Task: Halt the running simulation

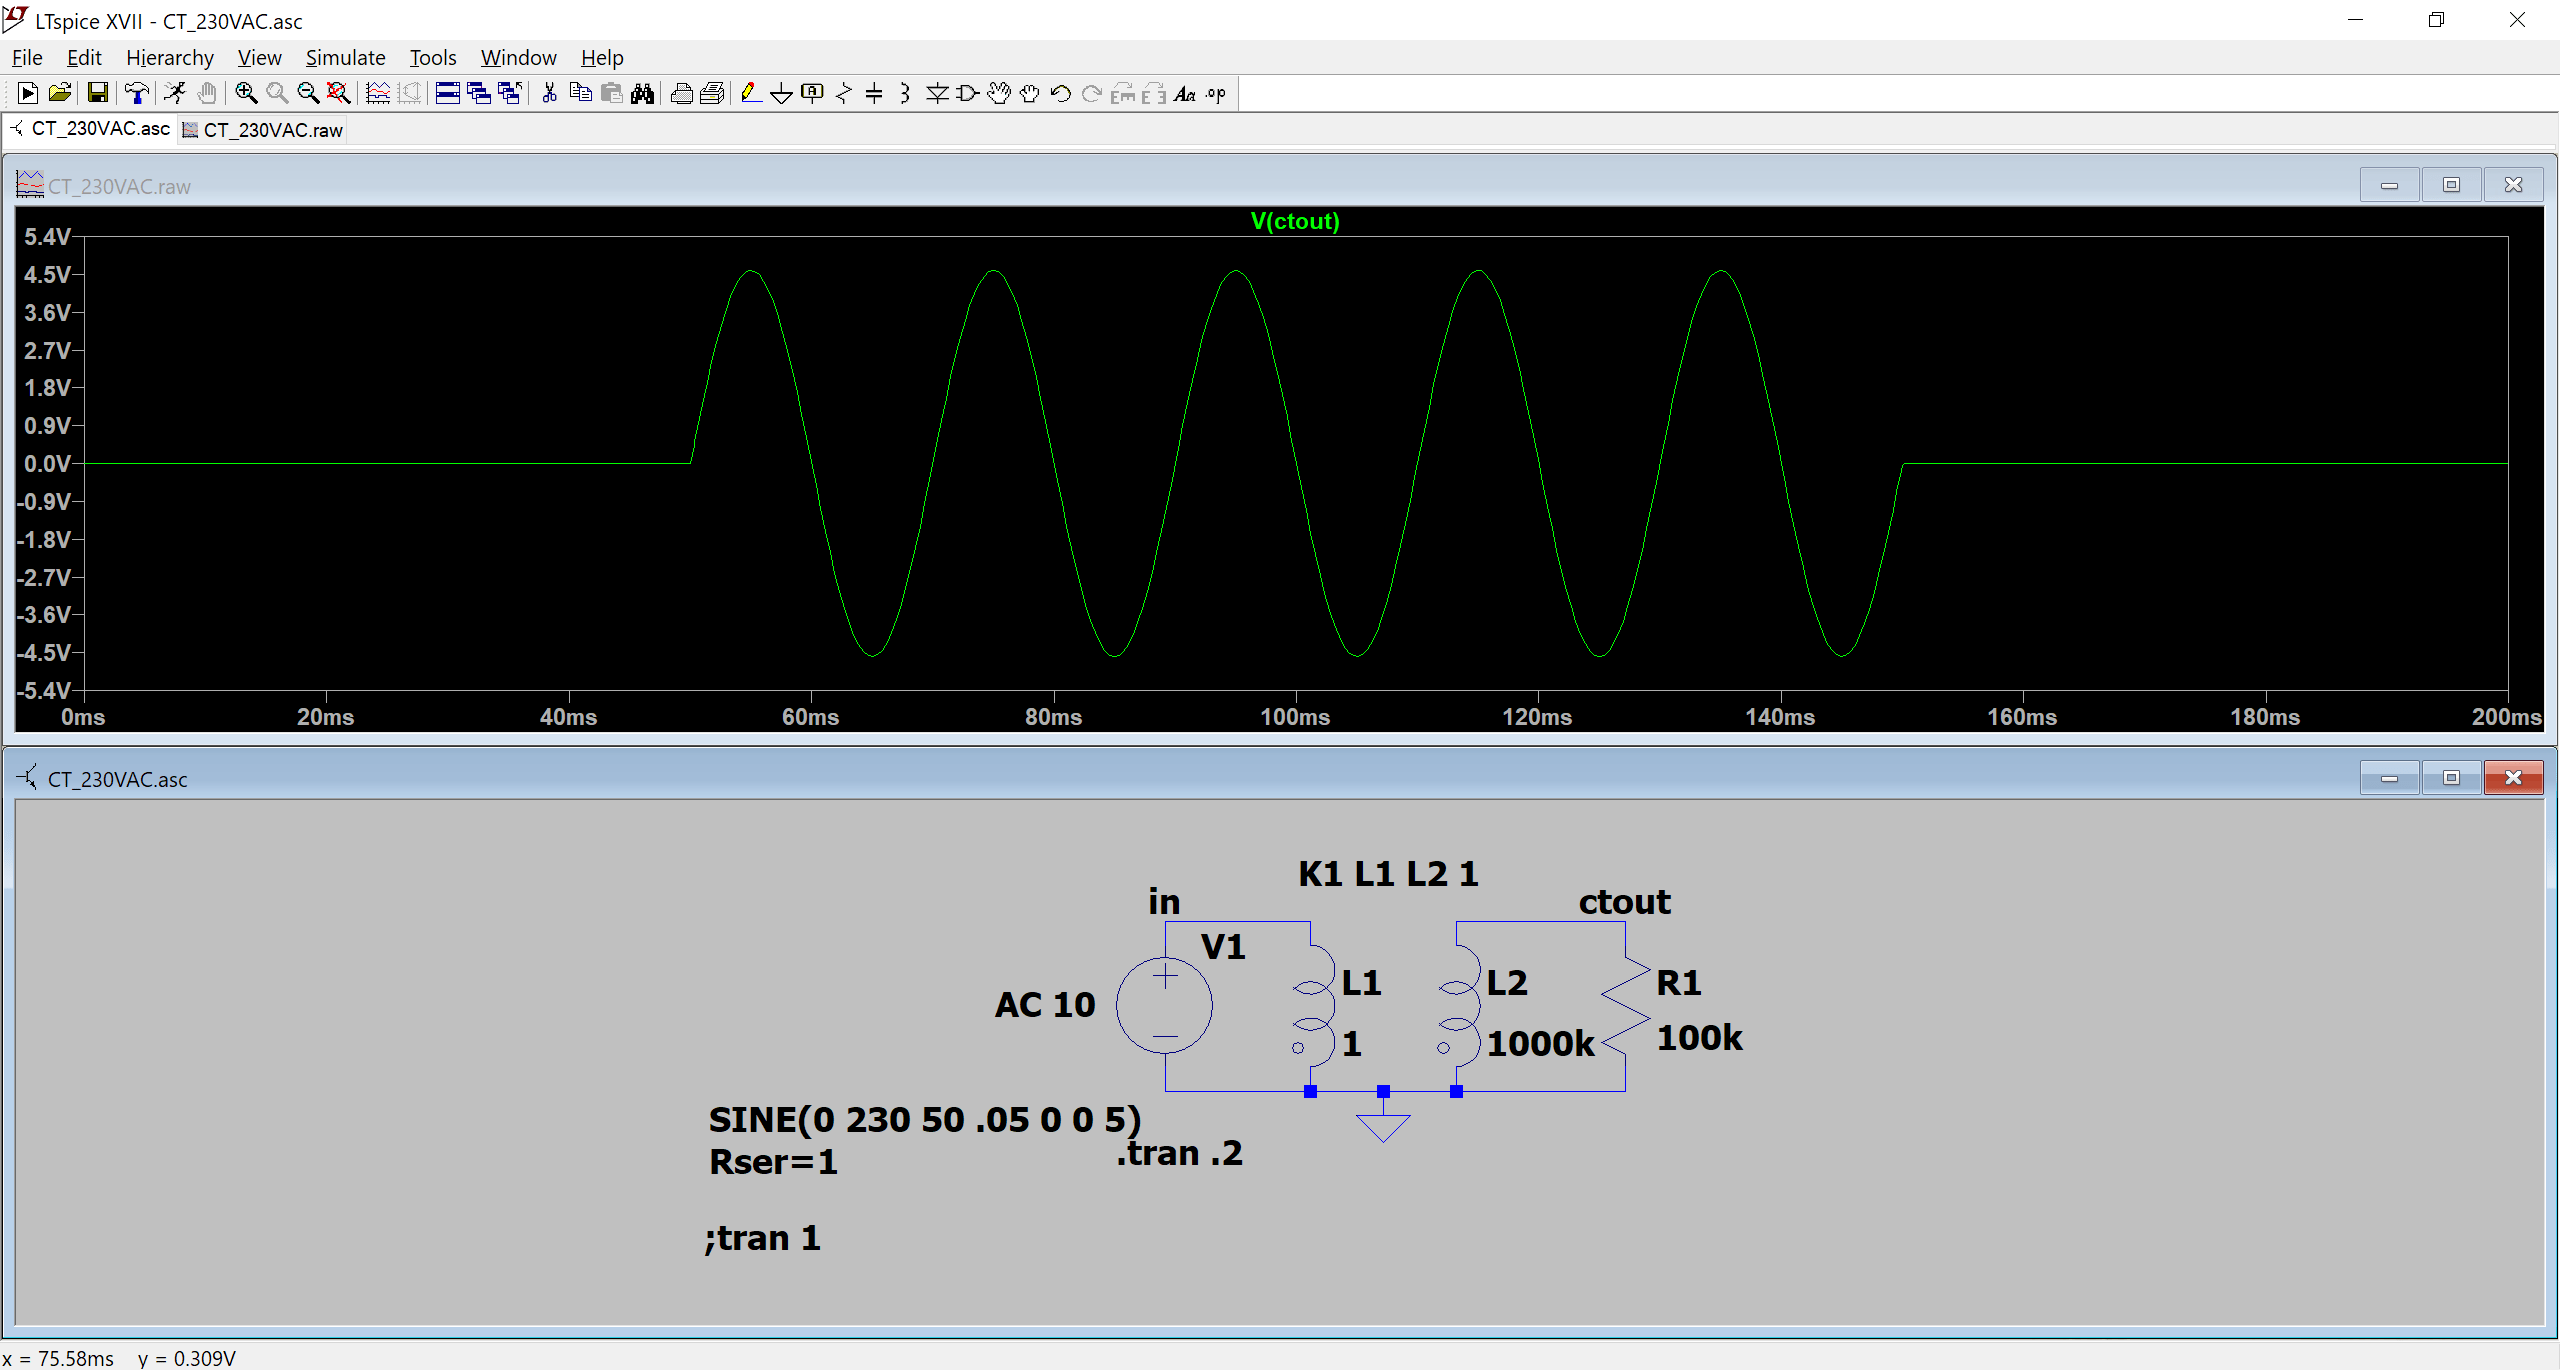Action: [x=207, y=93]
